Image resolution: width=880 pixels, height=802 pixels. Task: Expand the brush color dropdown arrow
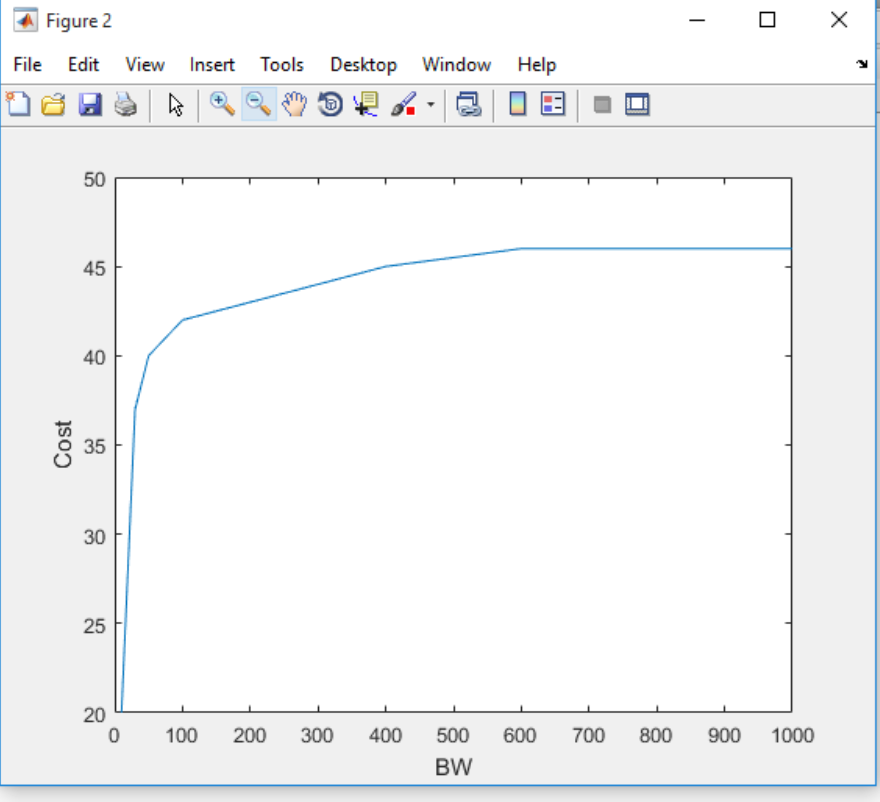[x=431, y=104]
